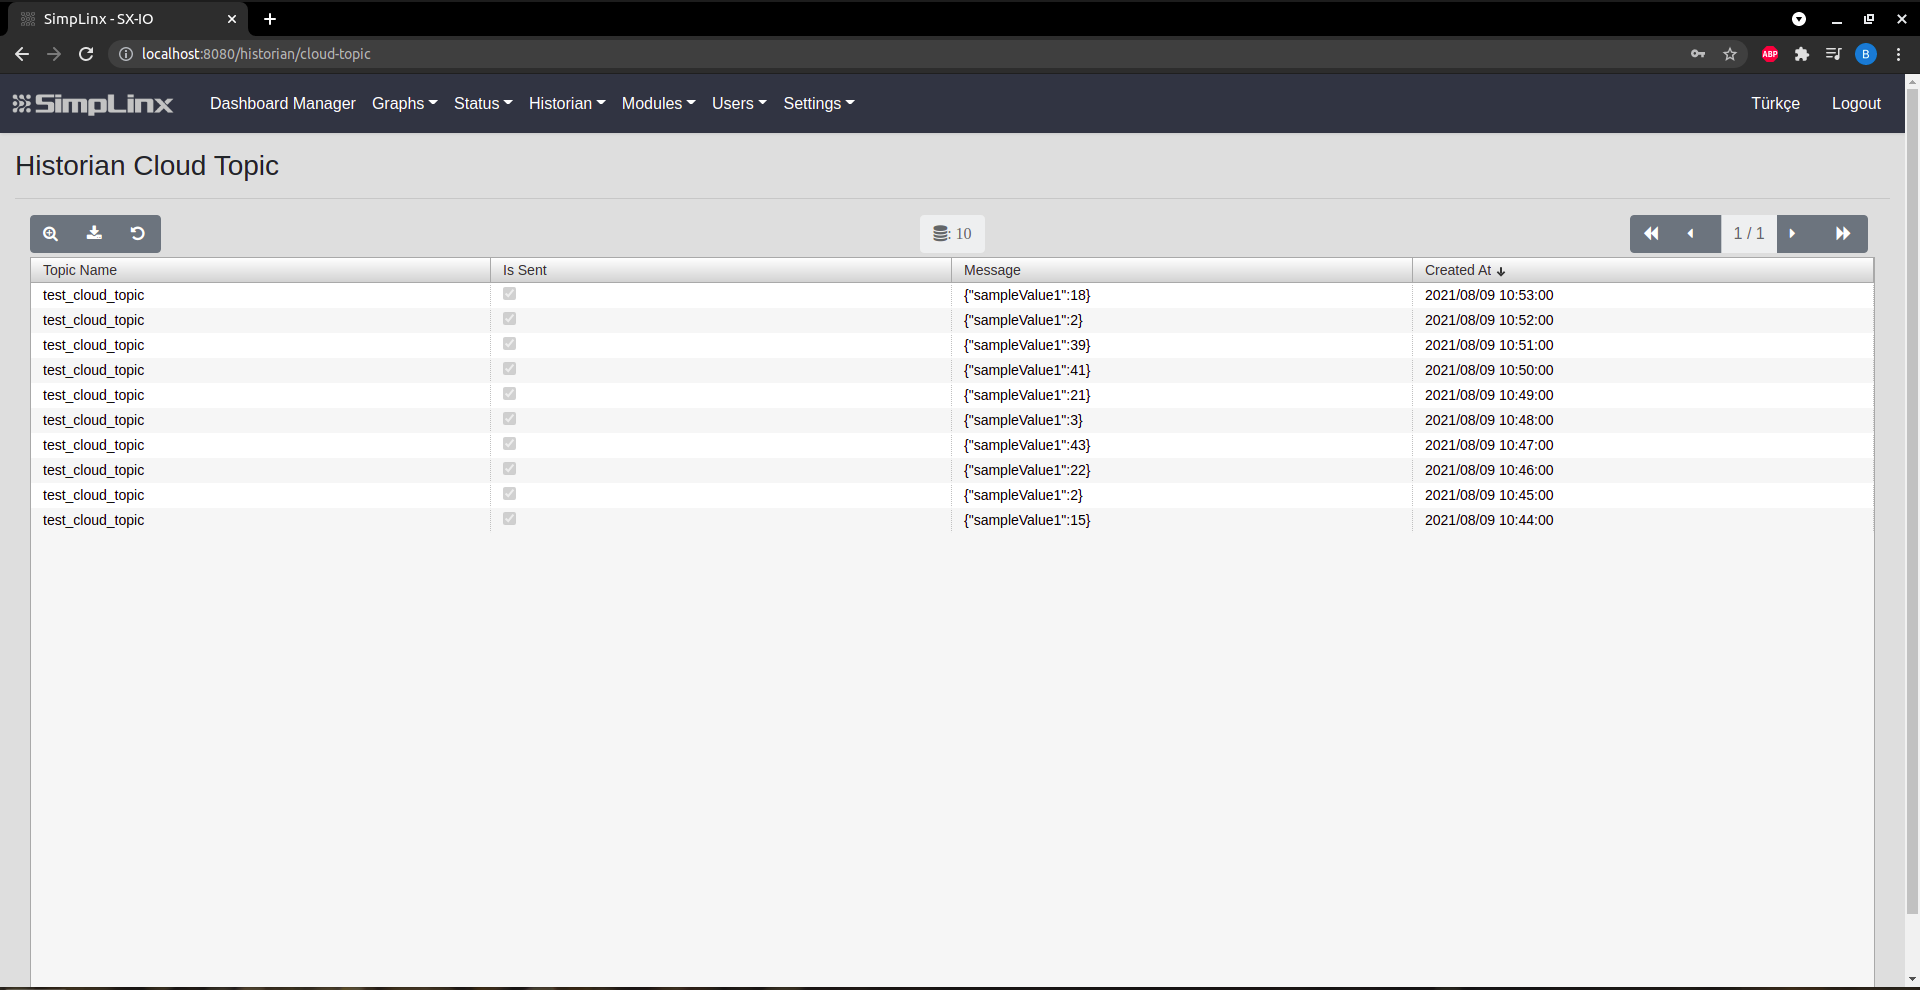Select message {"sampleValue1":21}

pos(1027,395)
